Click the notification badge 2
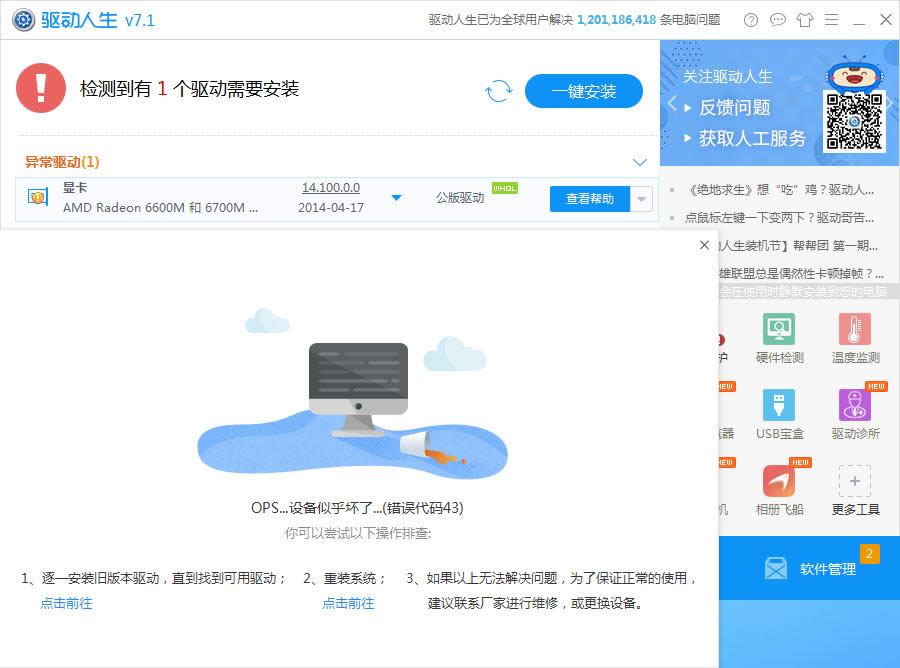Image resolution: width=900 pixels, height=668 pixels. pos(869,554)
